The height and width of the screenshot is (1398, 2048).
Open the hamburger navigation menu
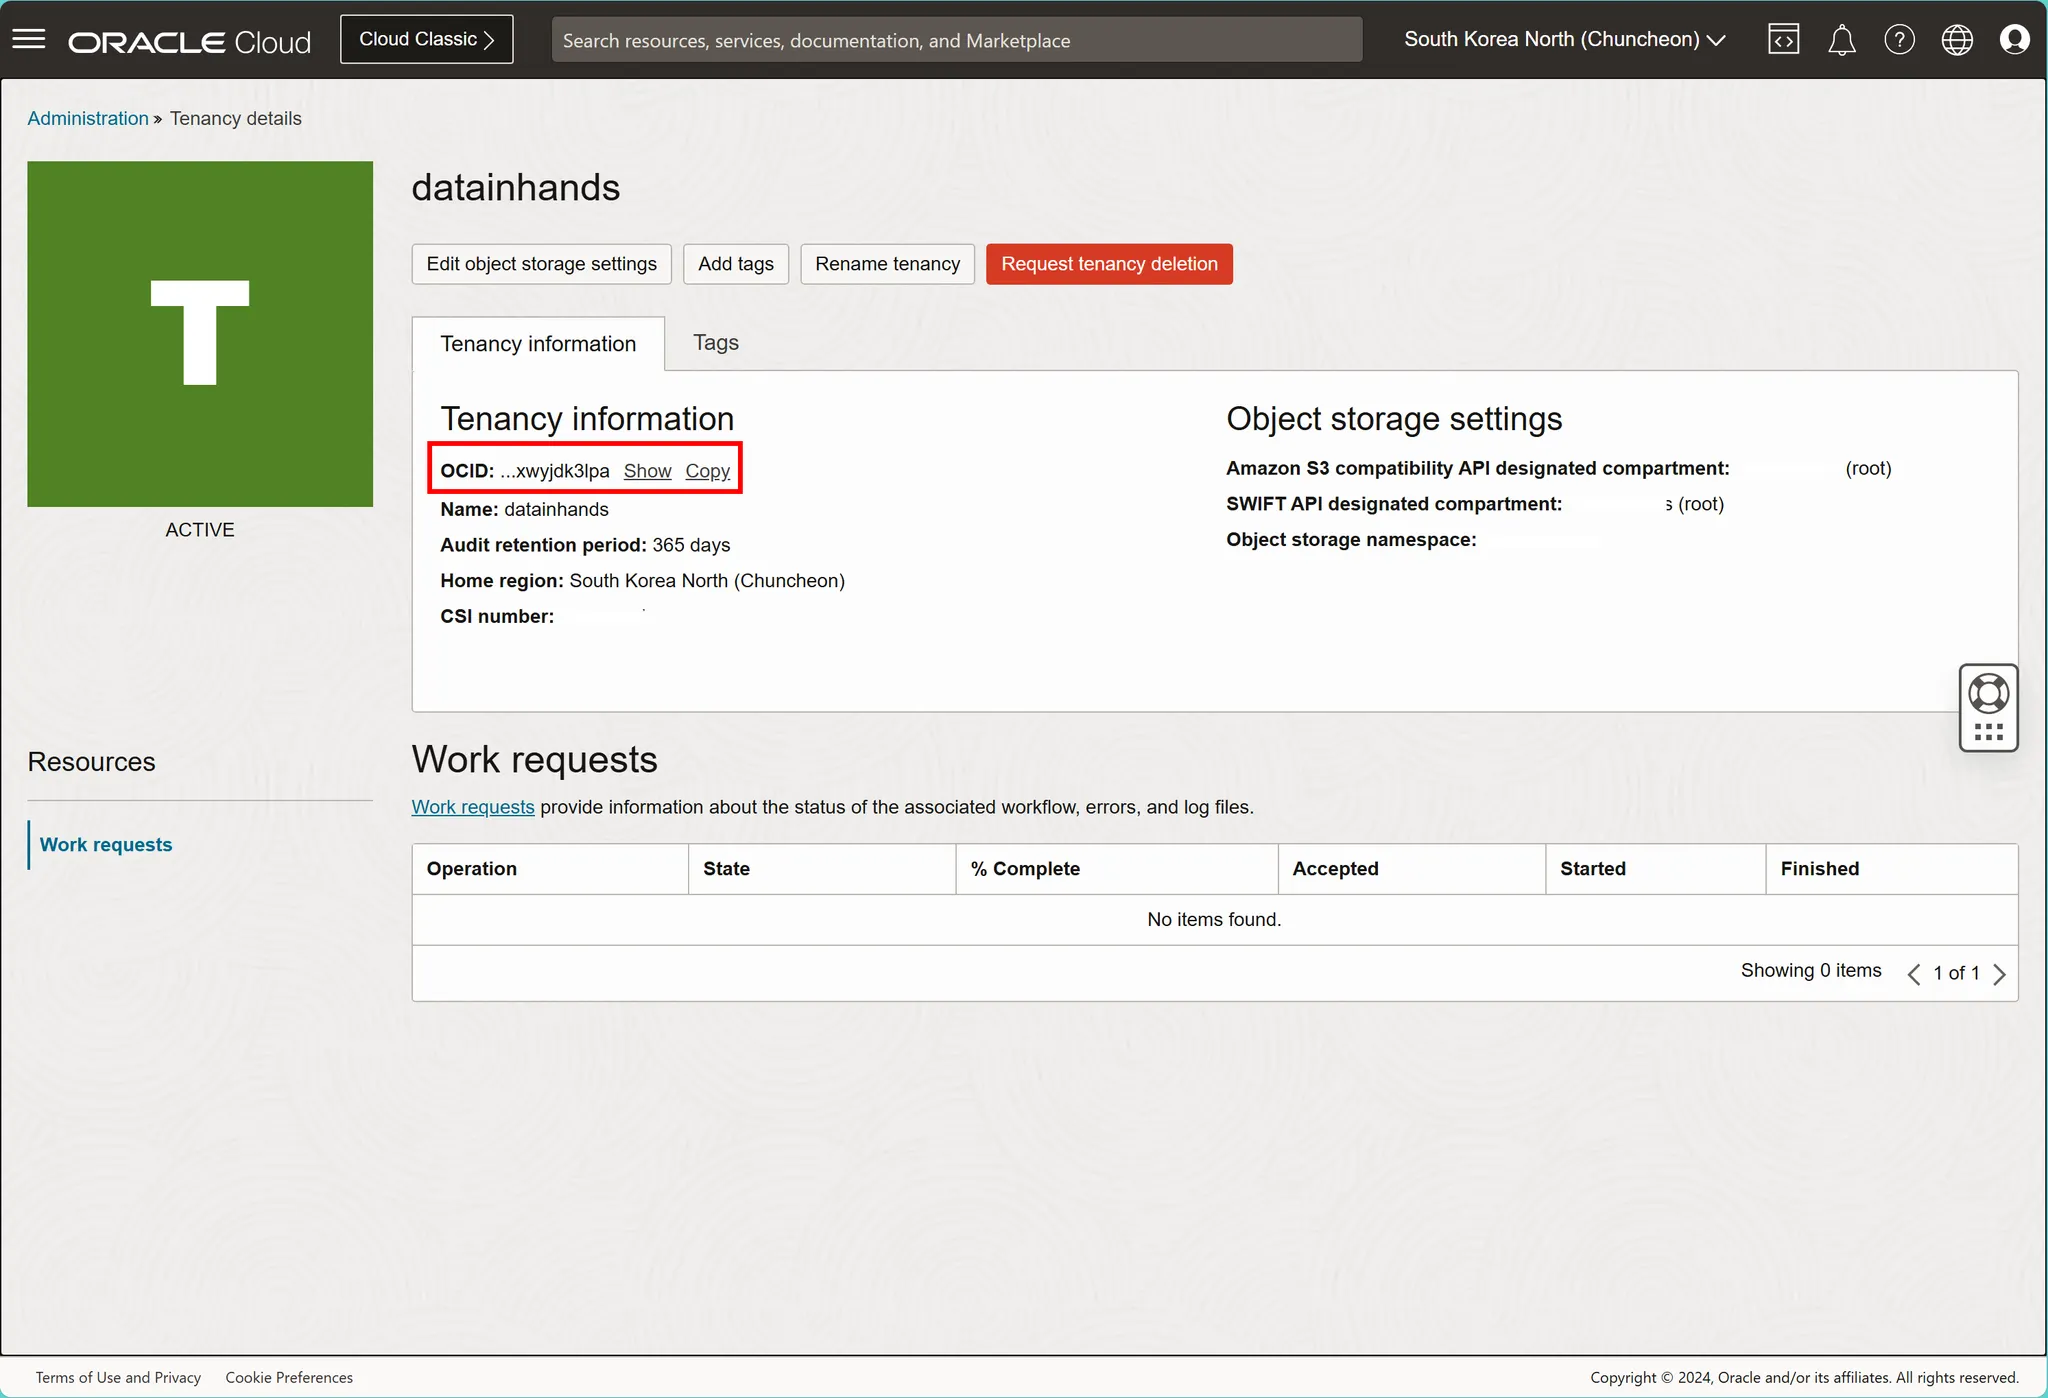(29, 39)
